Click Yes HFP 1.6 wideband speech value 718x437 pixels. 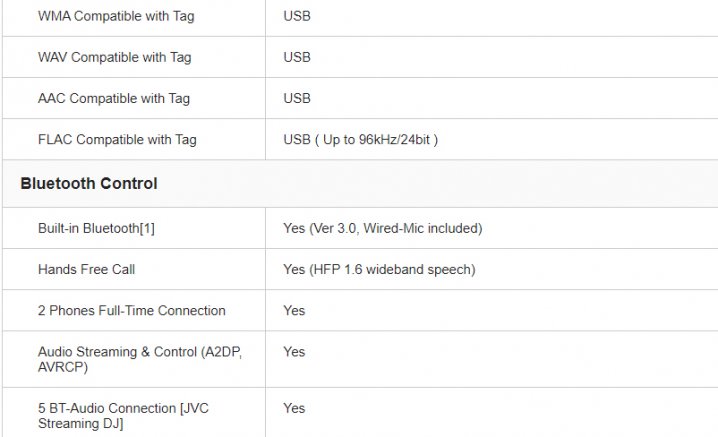click(x=379, y=269)
